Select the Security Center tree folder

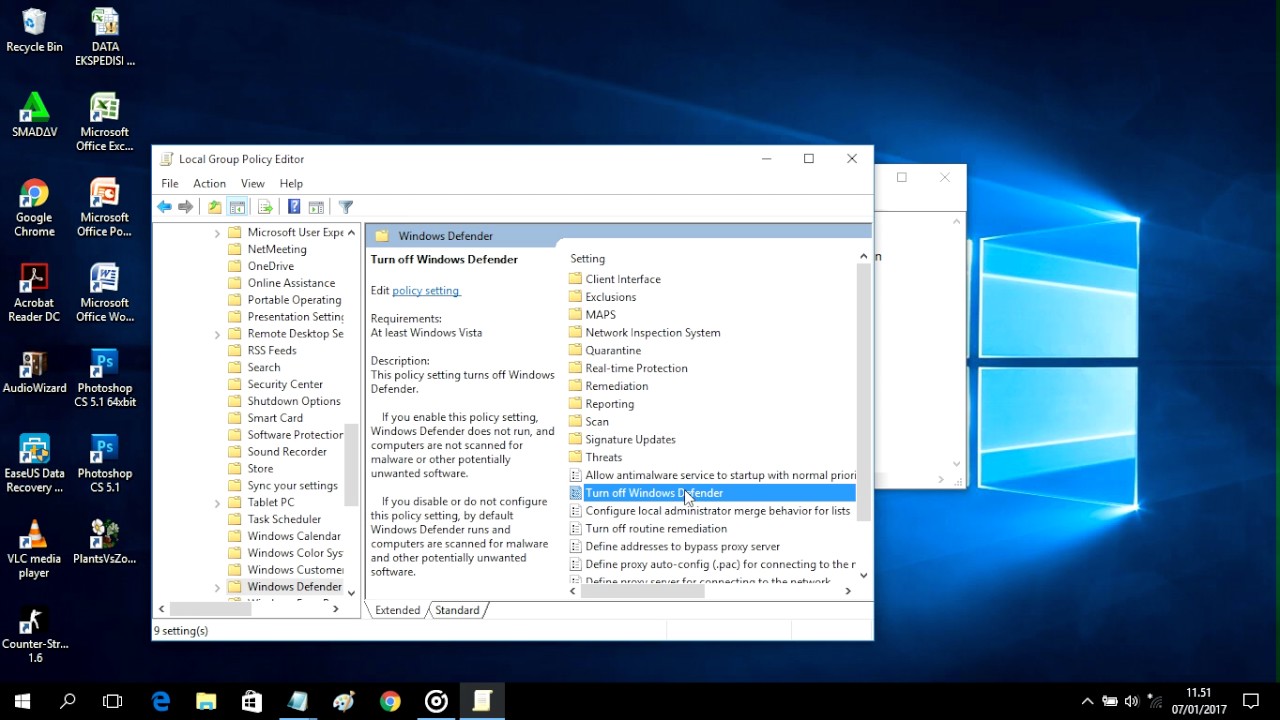click(285, 384)
